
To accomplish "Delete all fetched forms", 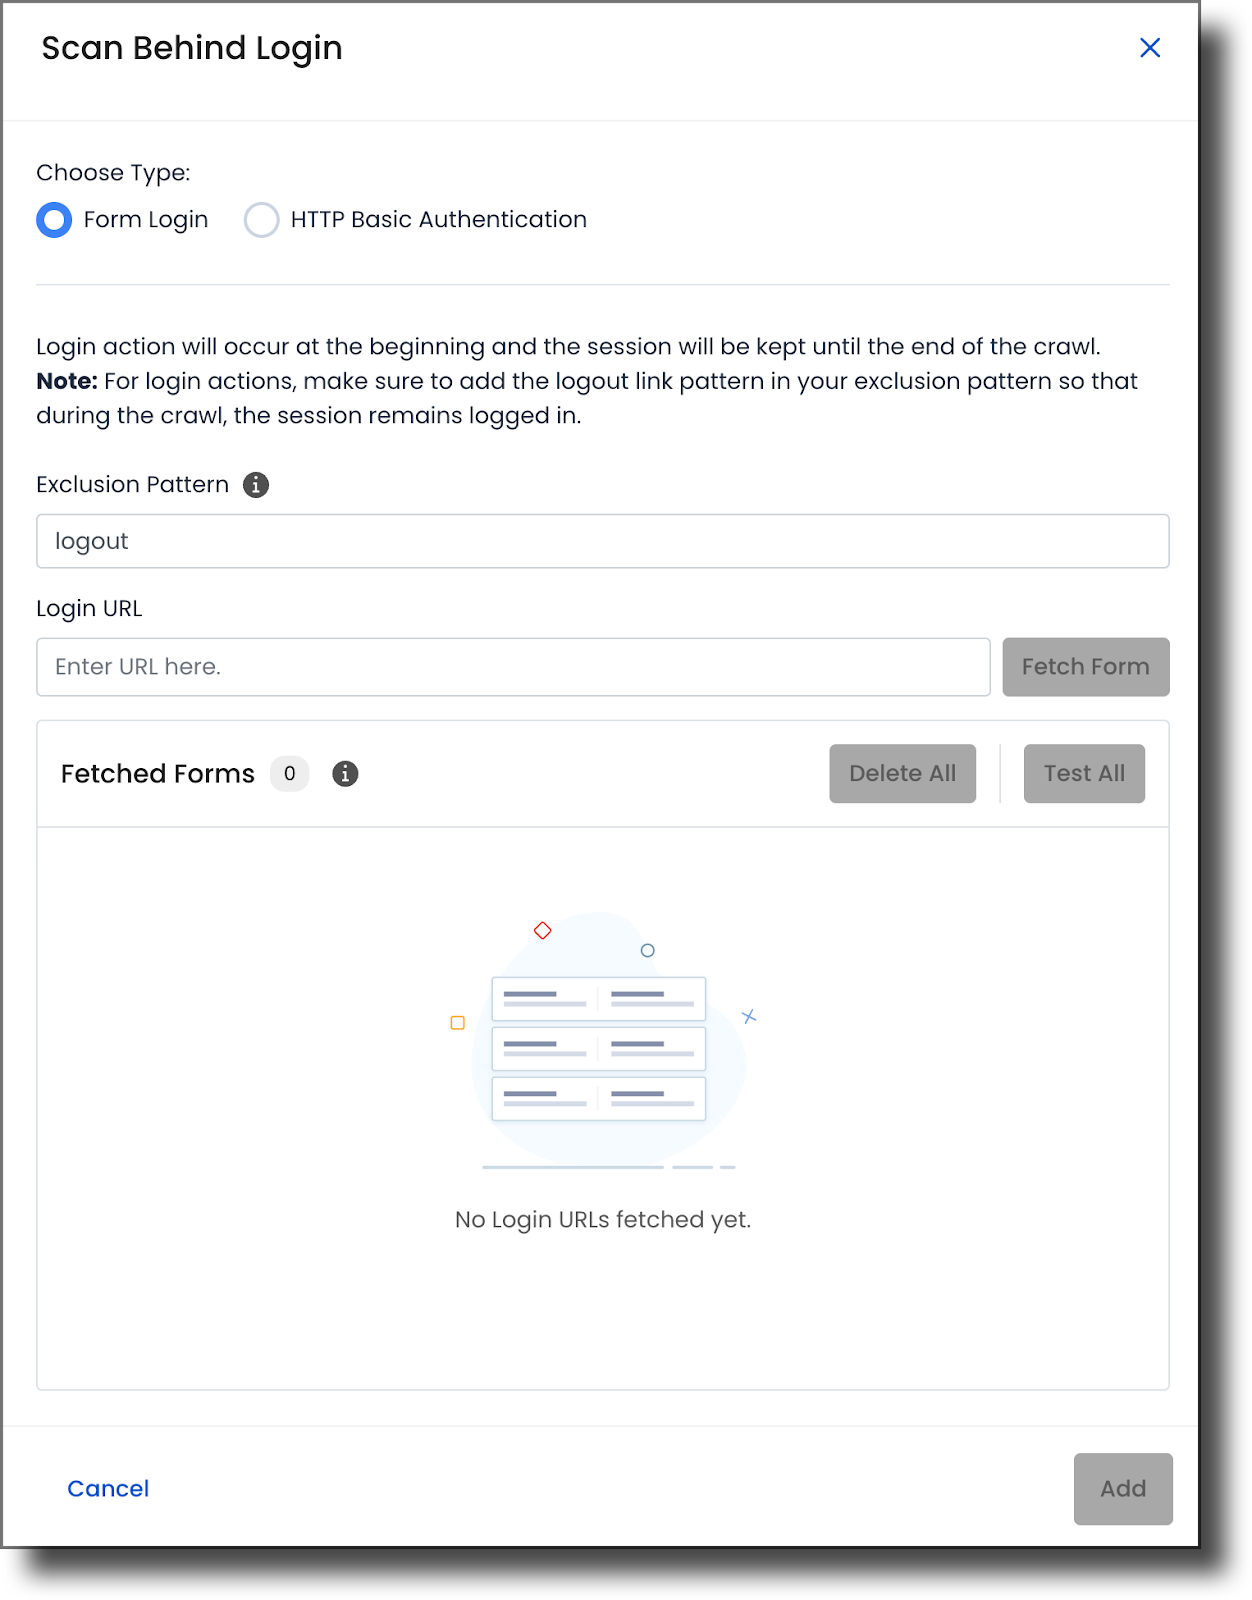I will point(902,773).
